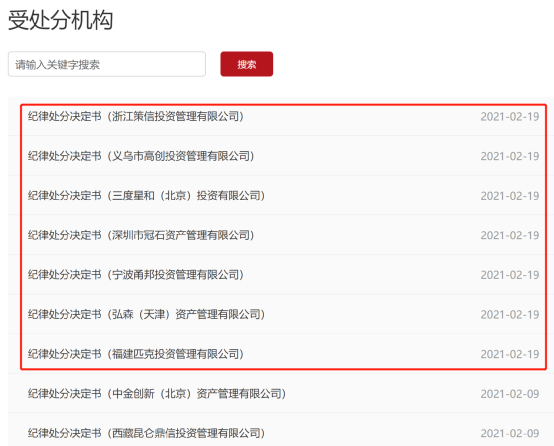Click the keyword search input field
This screenshot has width=554, height=446.
click(107, 64)
